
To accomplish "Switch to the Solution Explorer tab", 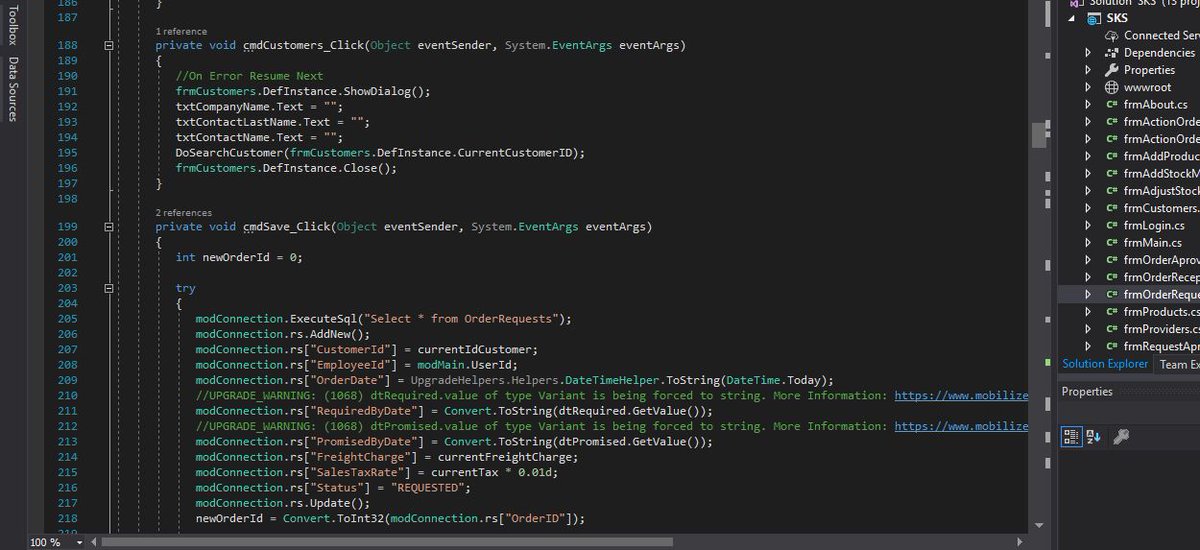I will [1105, 364].
